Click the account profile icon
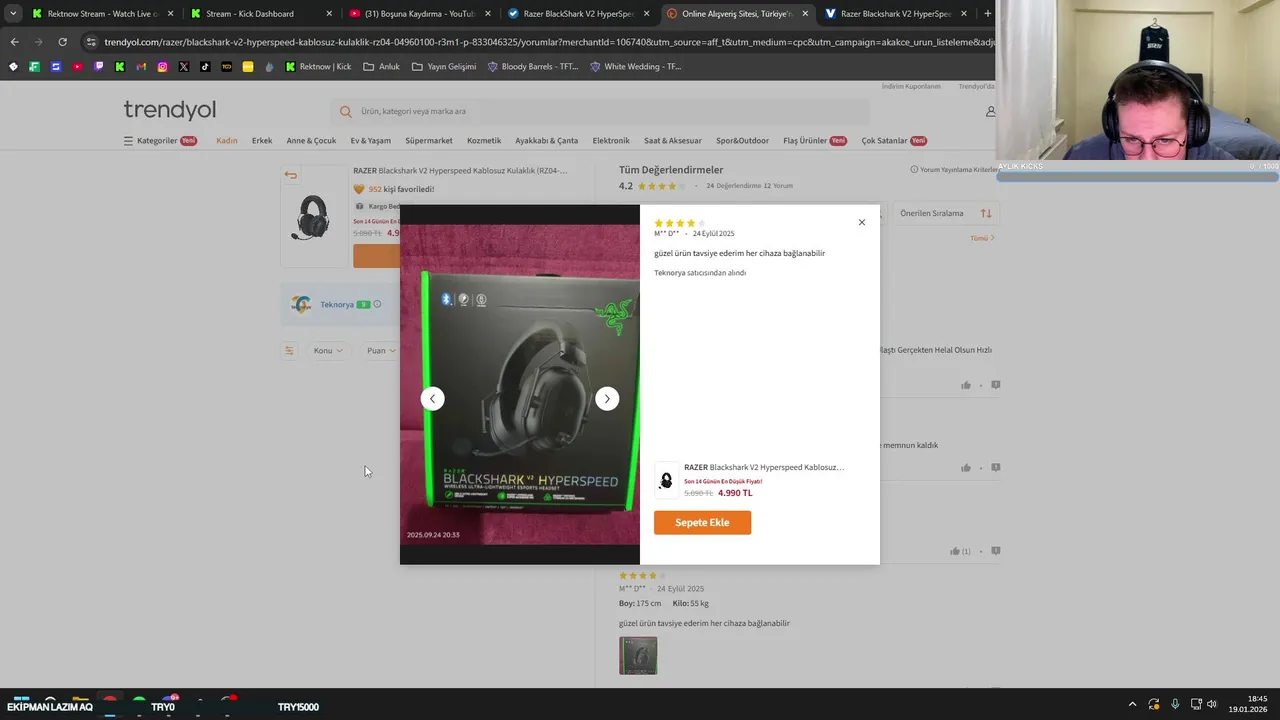 coord(990,111)
